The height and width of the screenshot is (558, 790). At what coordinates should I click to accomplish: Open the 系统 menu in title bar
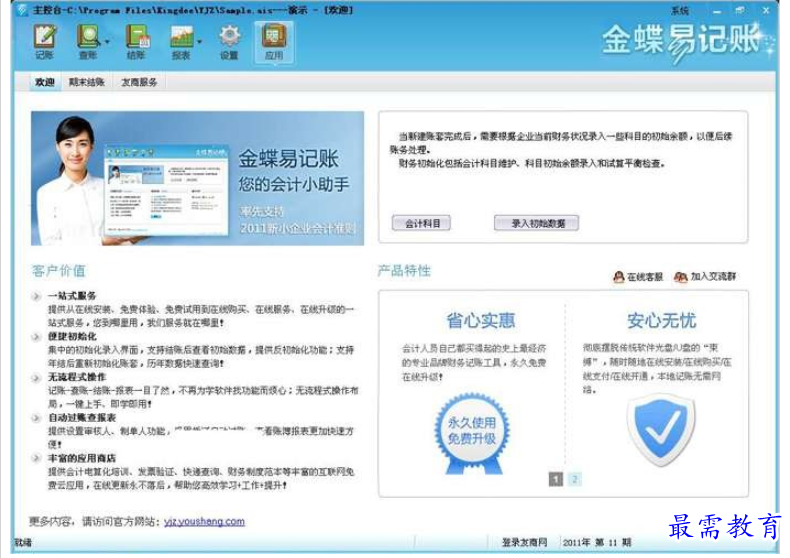(679, 11)
